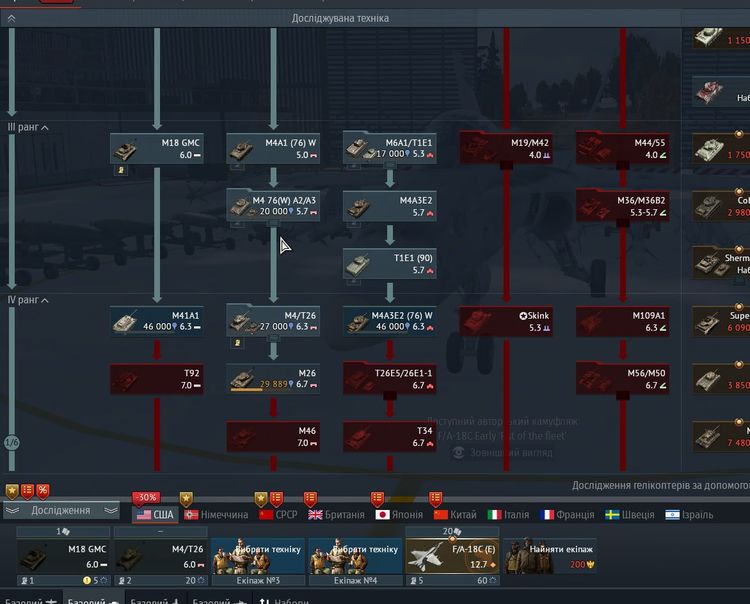Select the M18 GMC tank in research tree
The width and height of the screenshot is (750, 604).
click(156, 148)
